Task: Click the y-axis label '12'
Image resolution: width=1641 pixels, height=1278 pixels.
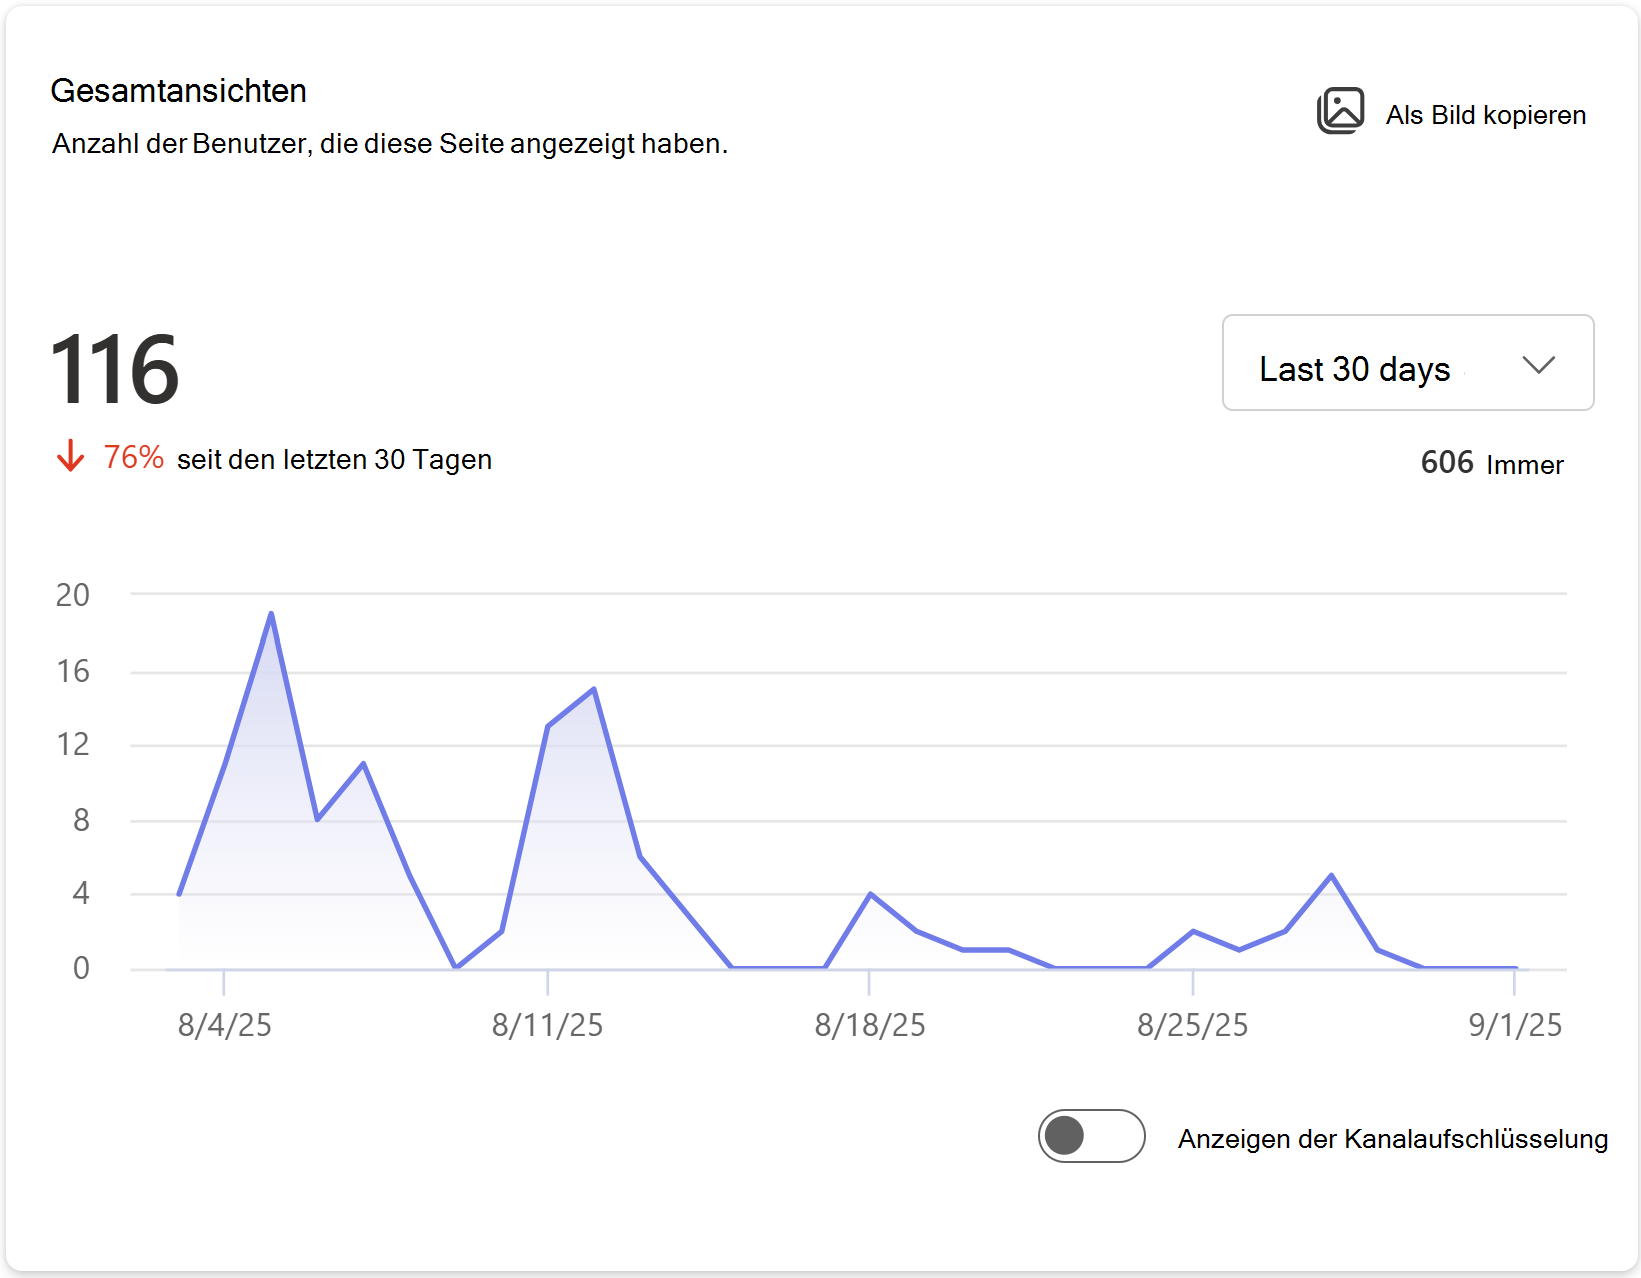Action: pyautogui.click(x=72, y=744)
